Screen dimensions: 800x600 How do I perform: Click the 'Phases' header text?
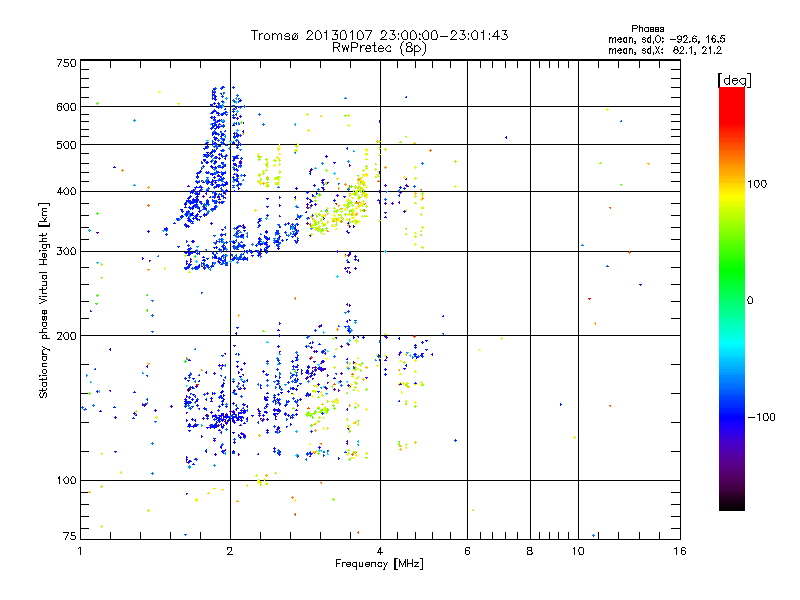(647, 29)
